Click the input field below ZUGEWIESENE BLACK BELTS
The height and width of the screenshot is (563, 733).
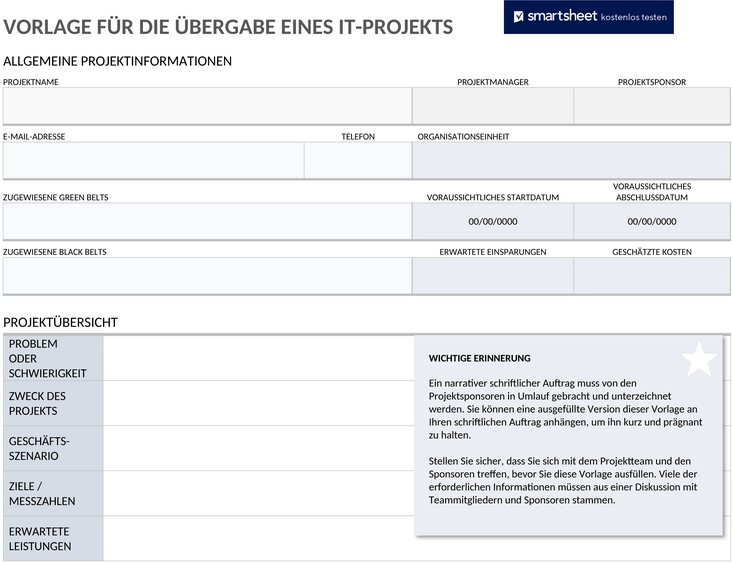click(x=208, y=276)
